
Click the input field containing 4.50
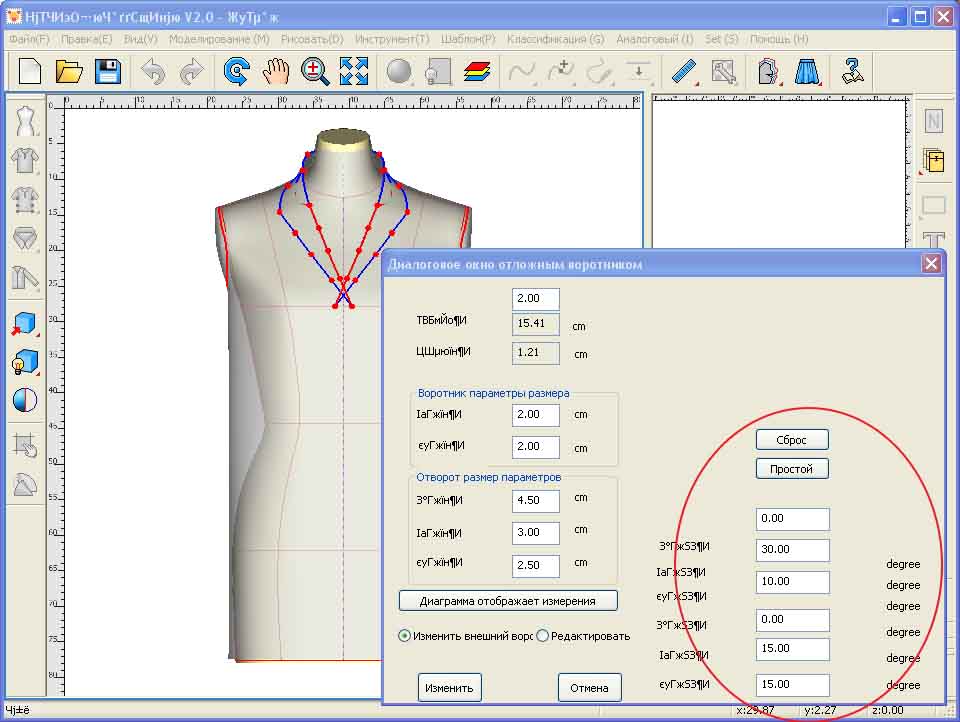pyautogui.click(x=535, y=500)
